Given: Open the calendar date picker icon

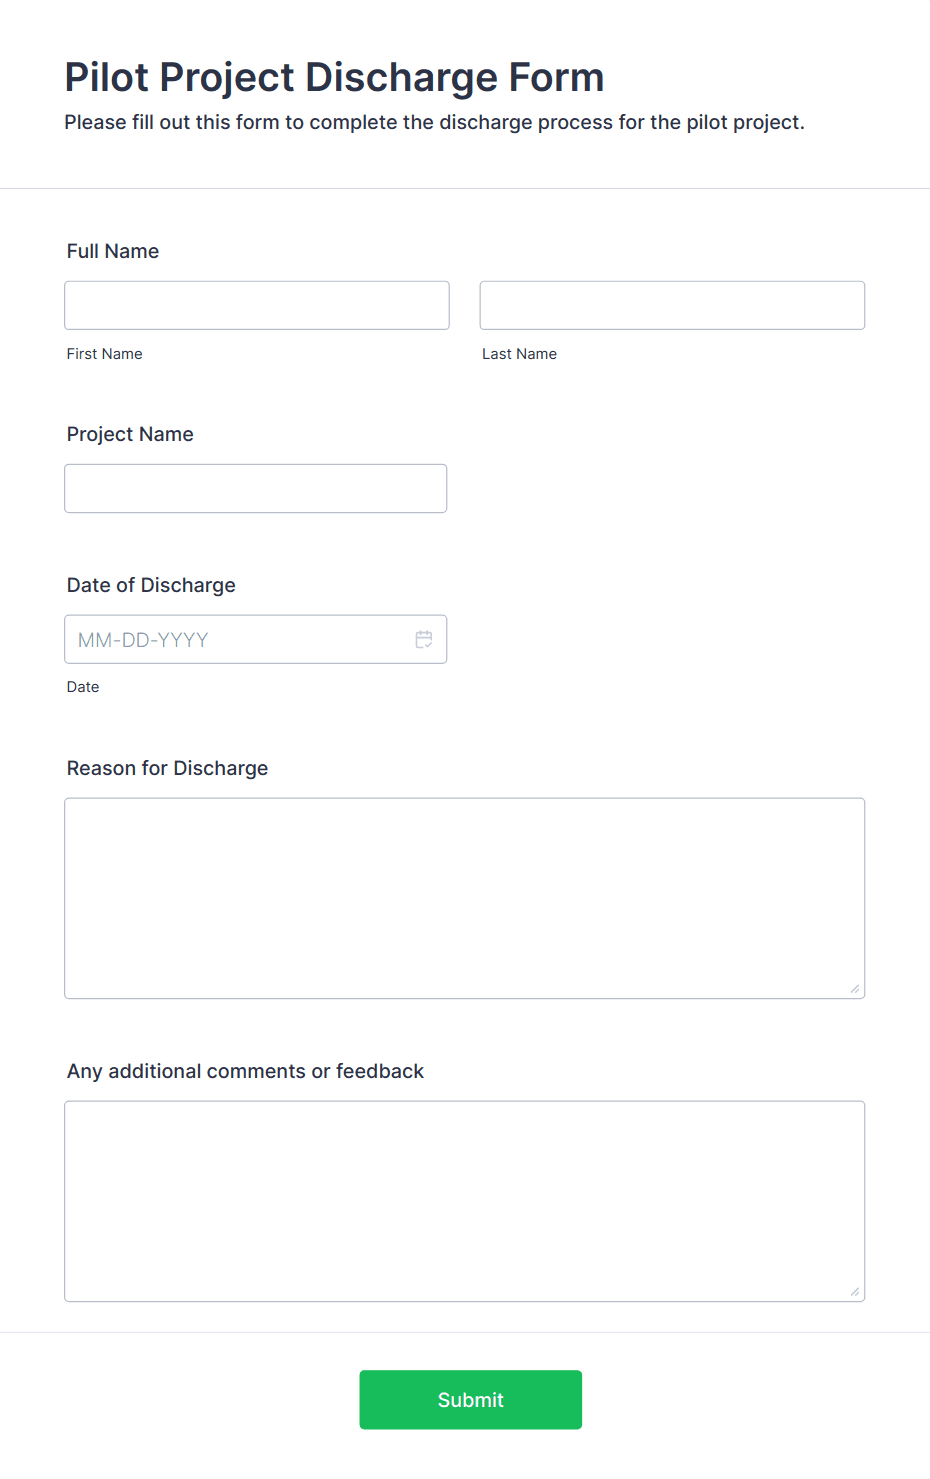Looking at the screenshot, I should [424, 639].
